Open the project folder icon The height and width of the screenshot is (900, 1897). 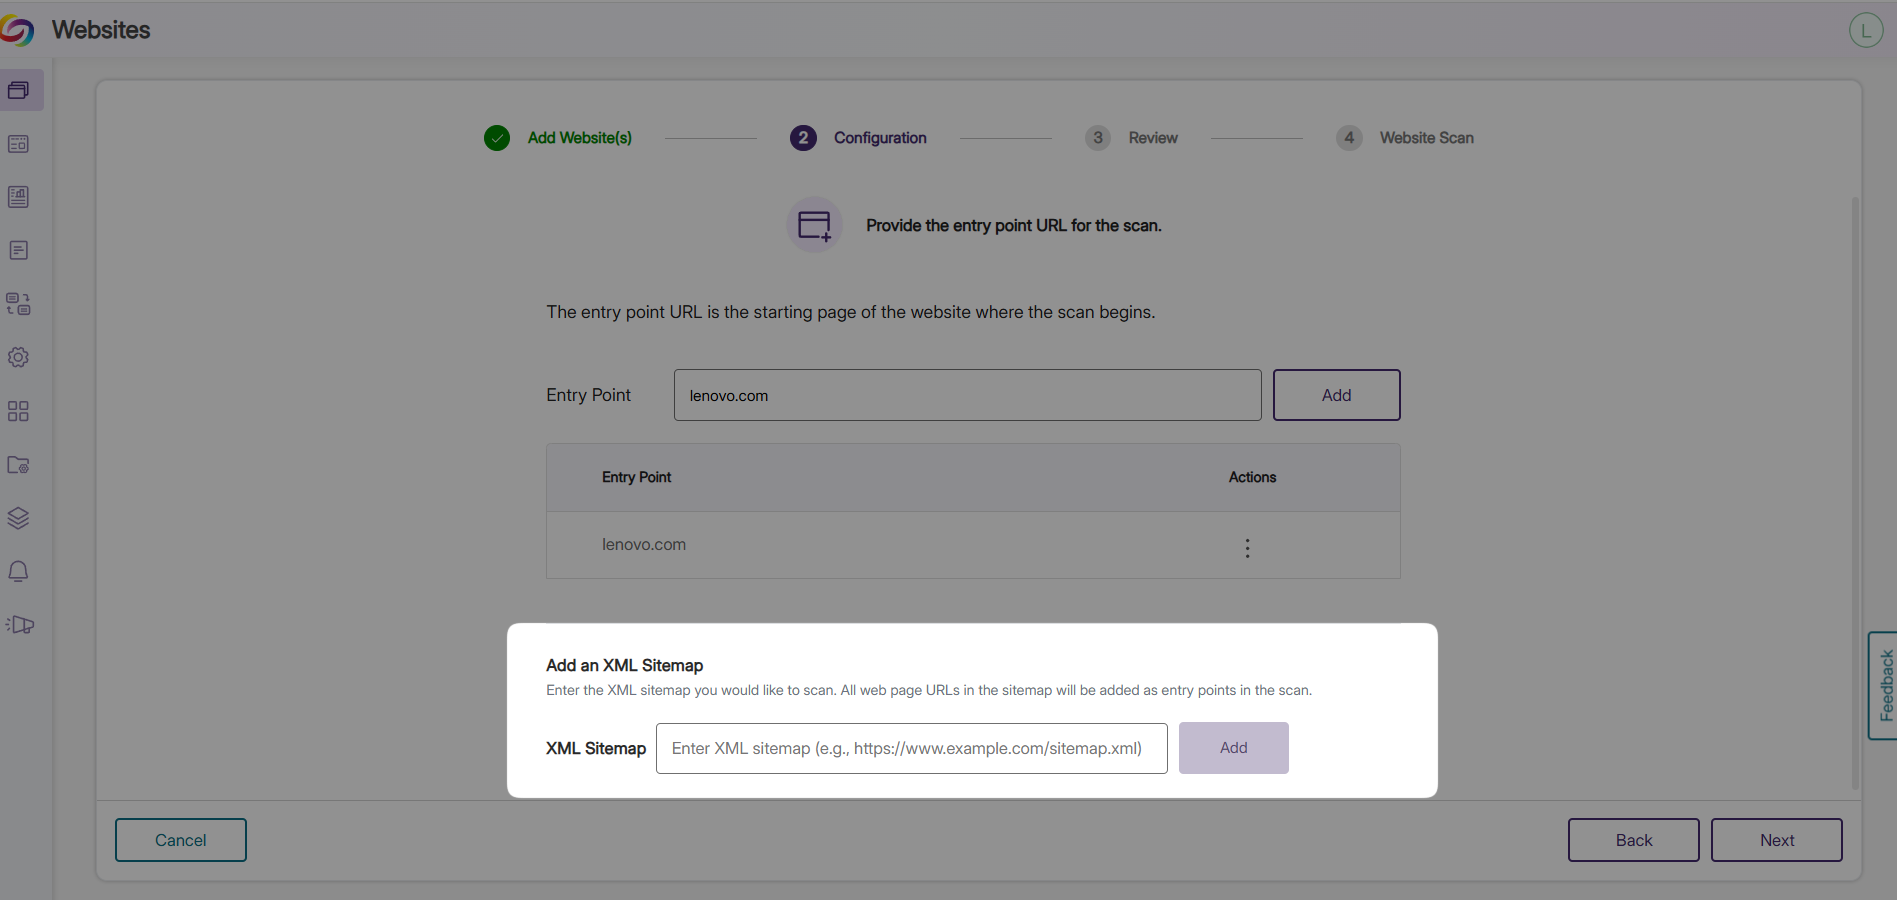coord(18,465)
